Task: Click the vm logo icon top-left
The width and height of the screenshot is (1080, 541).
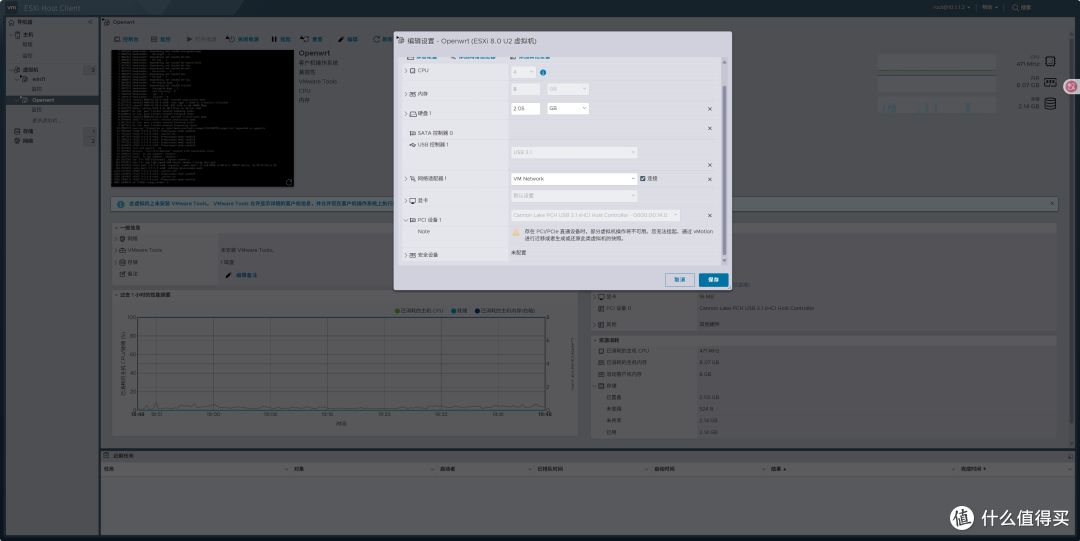Action: click(x=12, y=8)
